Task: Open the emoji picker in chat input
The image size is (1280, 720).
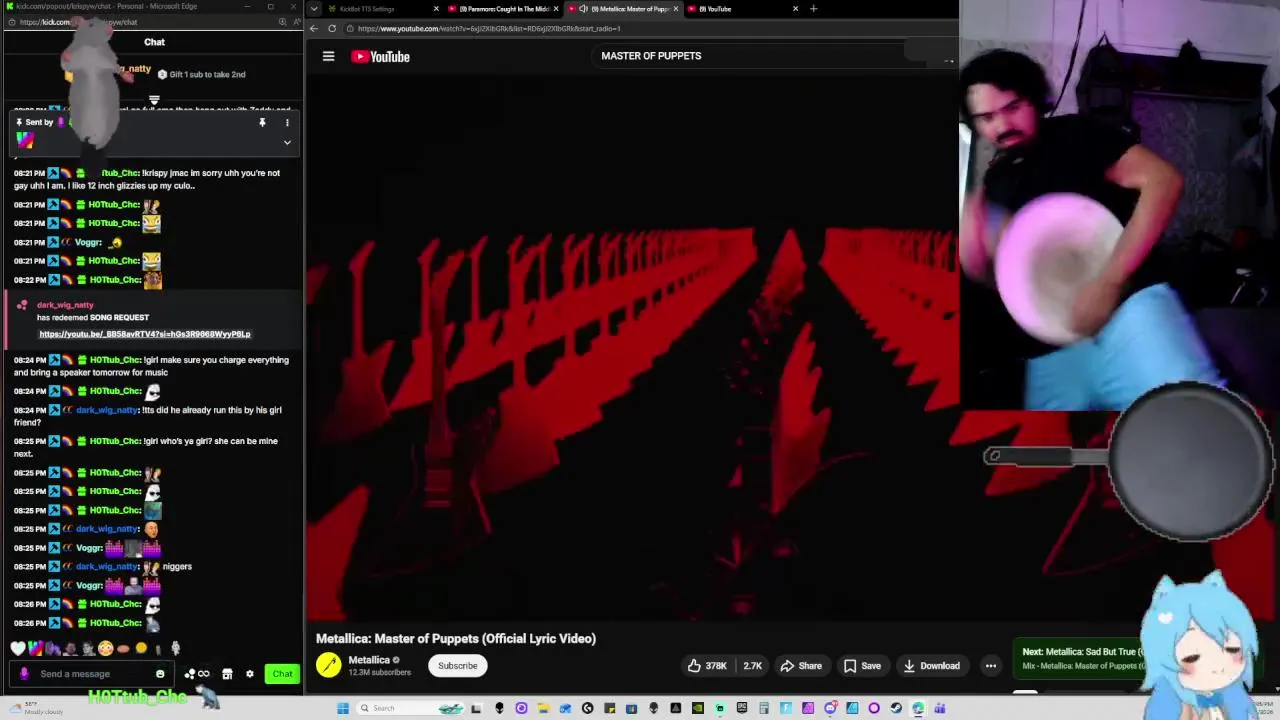Action: tap(160, 674)
